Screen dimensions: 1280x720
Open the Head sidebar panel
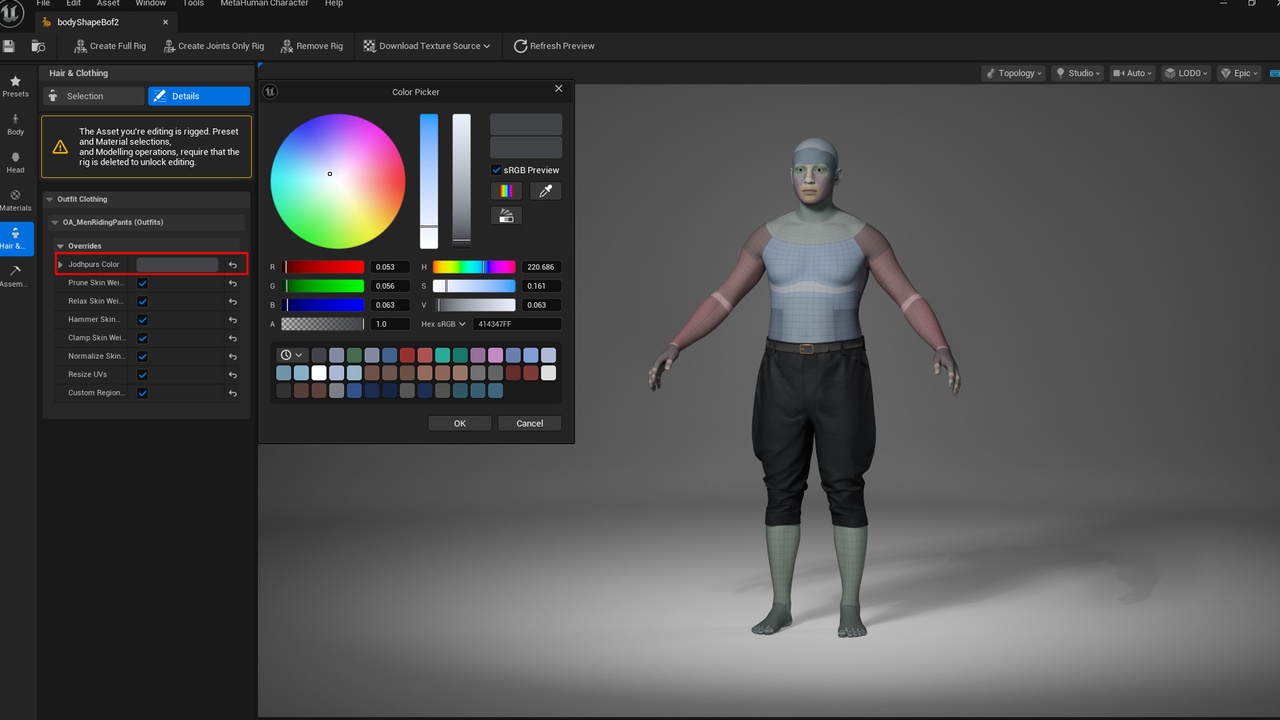(15, 162)
